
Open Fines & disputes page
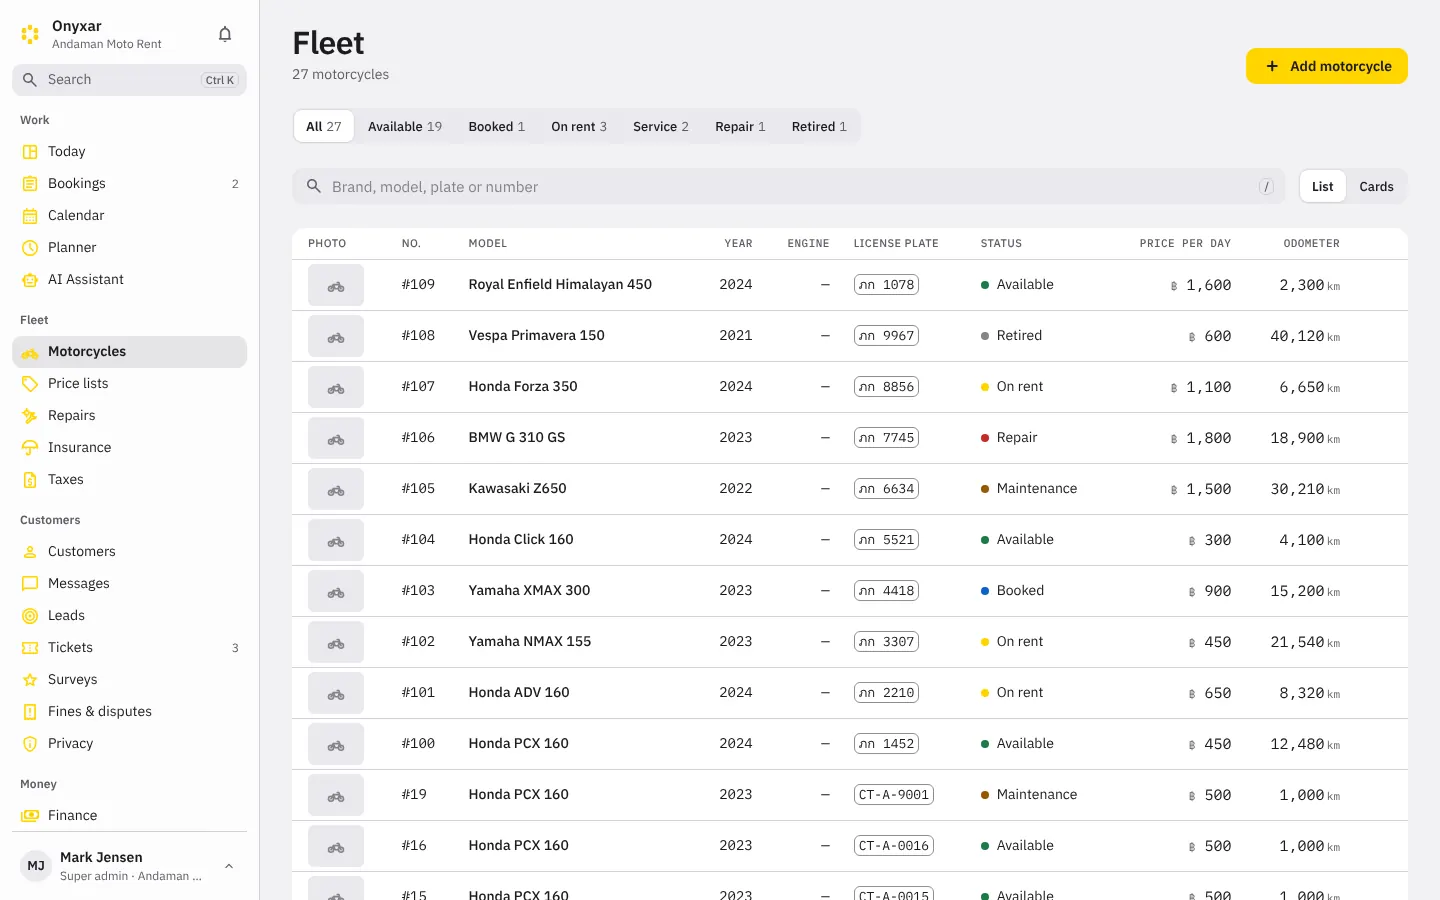(129, 712)
